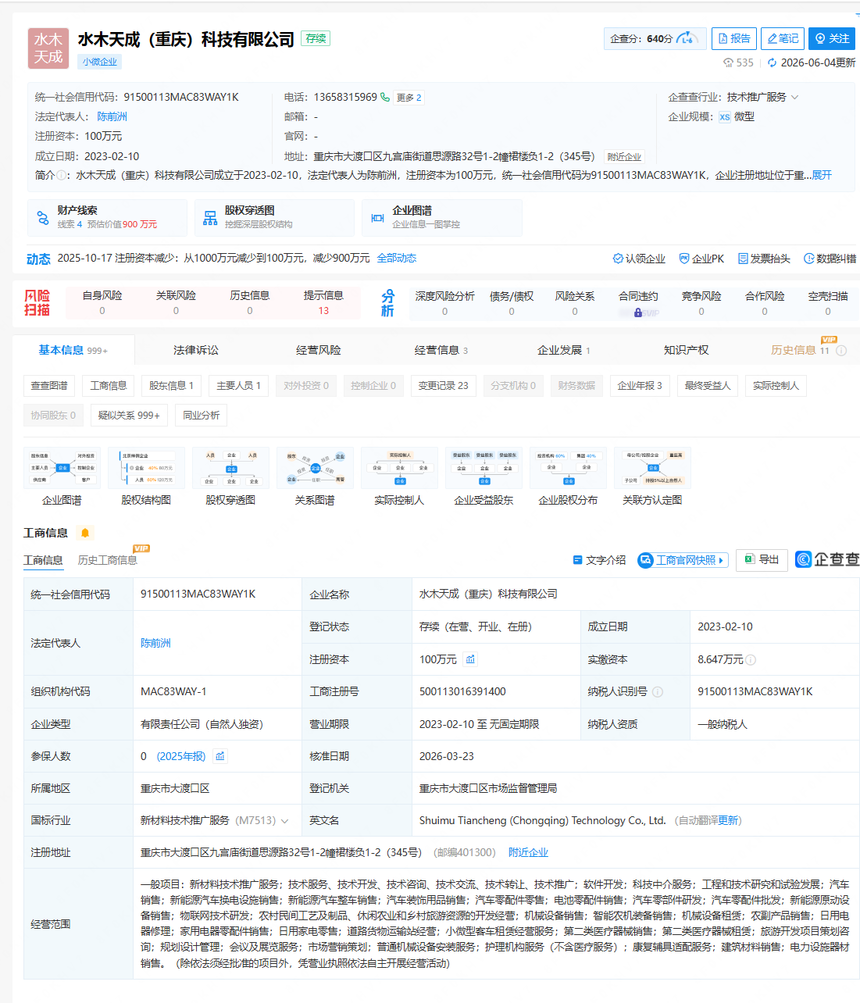Viewport: 860px width, 1003px height.
Task: Click the 笔记 button
Action: tap(783, 39)
